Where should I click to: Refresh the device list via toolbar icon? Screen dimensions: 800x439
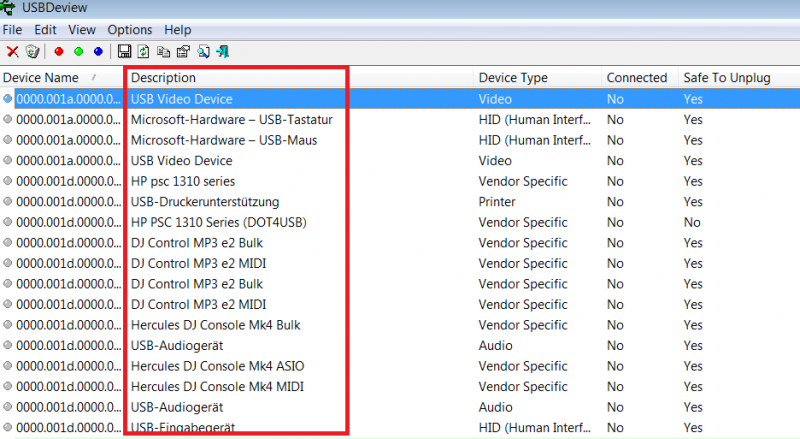(x=144, y=51)
